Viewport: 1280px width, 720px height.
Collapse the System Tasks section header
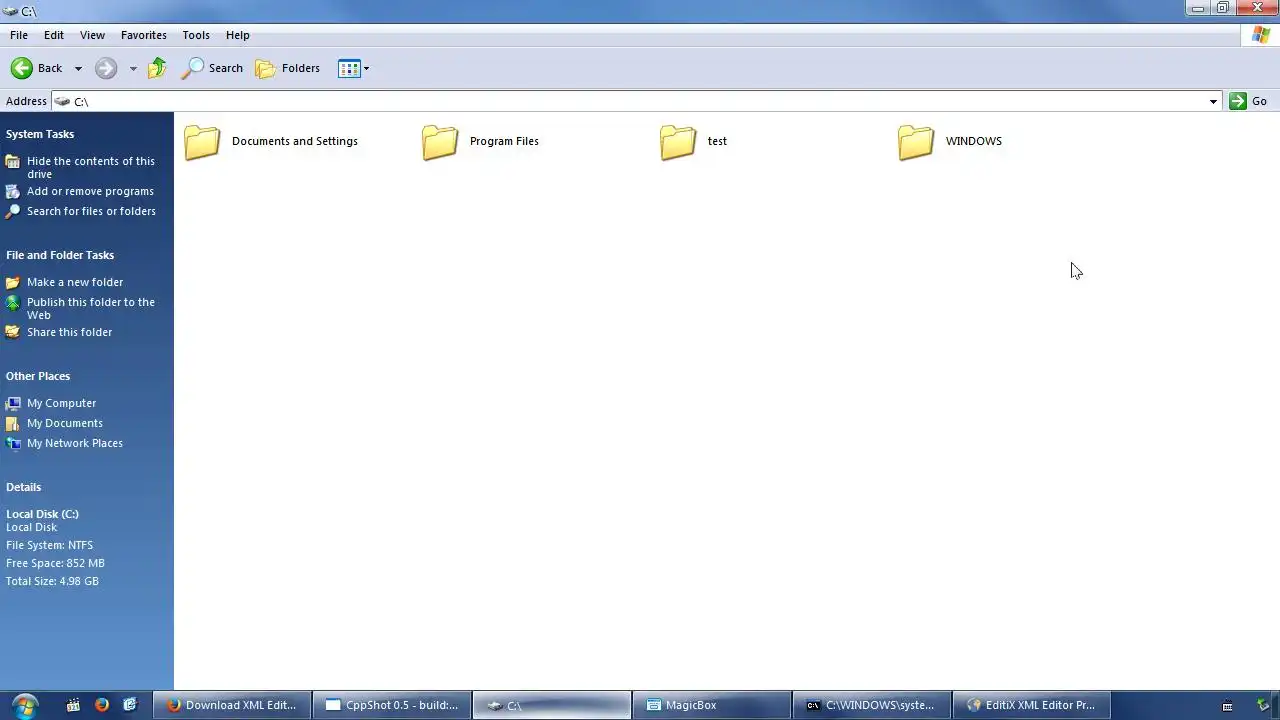(x=40, y=134)
